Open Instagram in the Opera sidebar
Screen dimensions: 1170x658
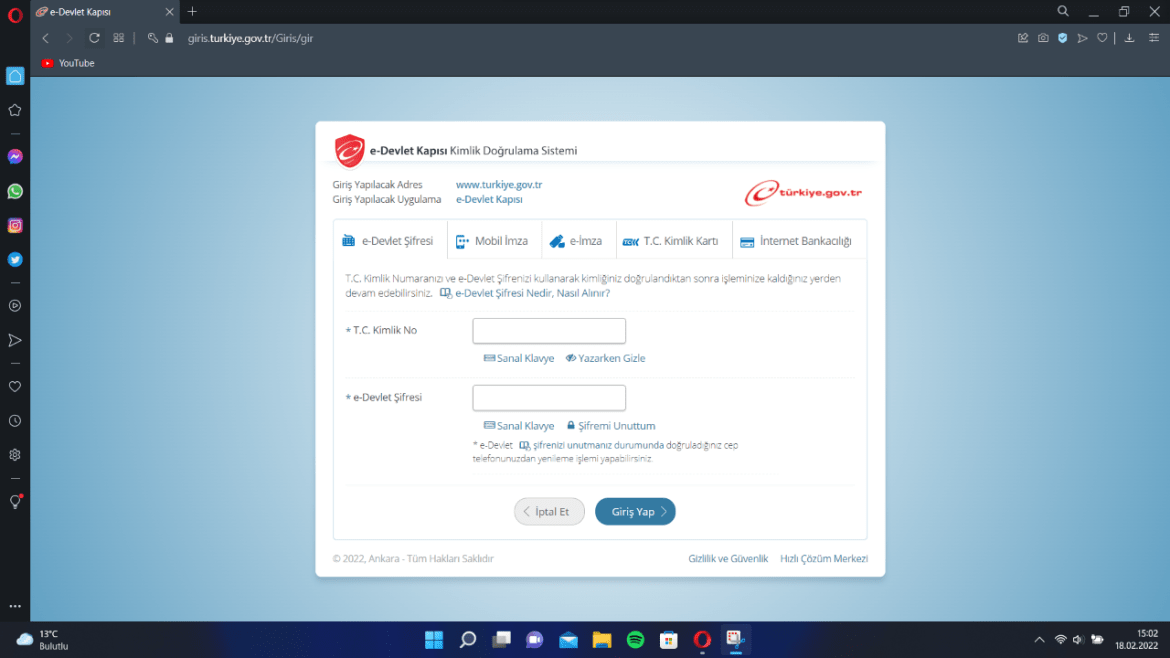click(x=15, y=226)
